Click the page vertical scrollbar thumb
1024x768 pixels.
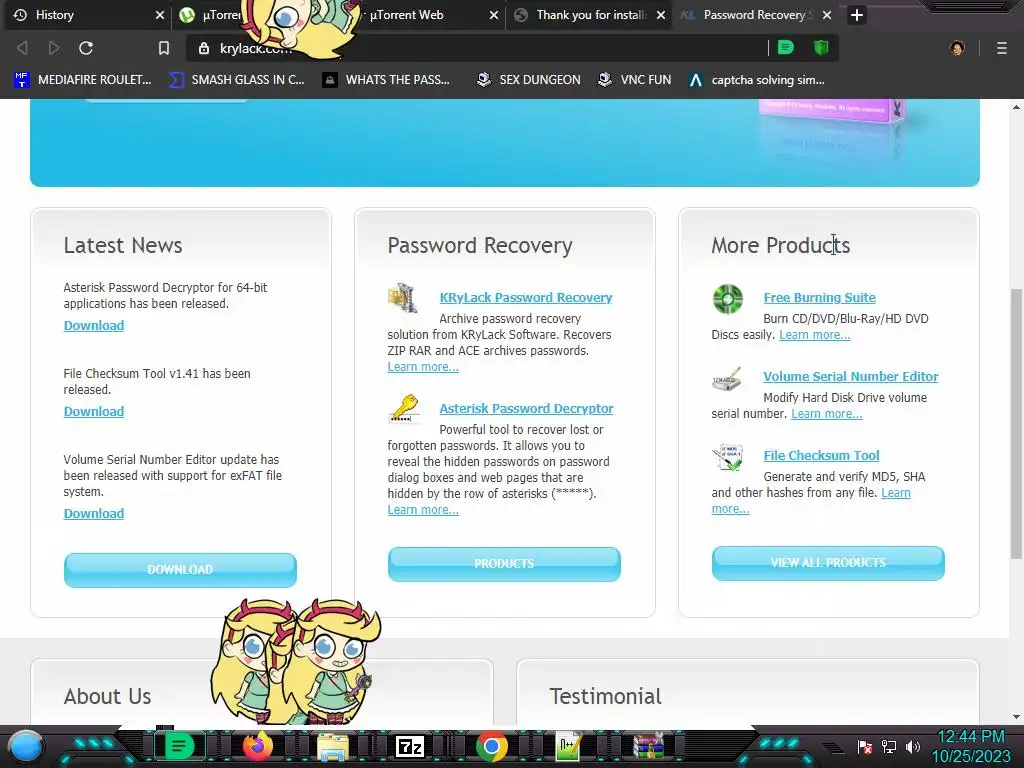click(1016, 423)
